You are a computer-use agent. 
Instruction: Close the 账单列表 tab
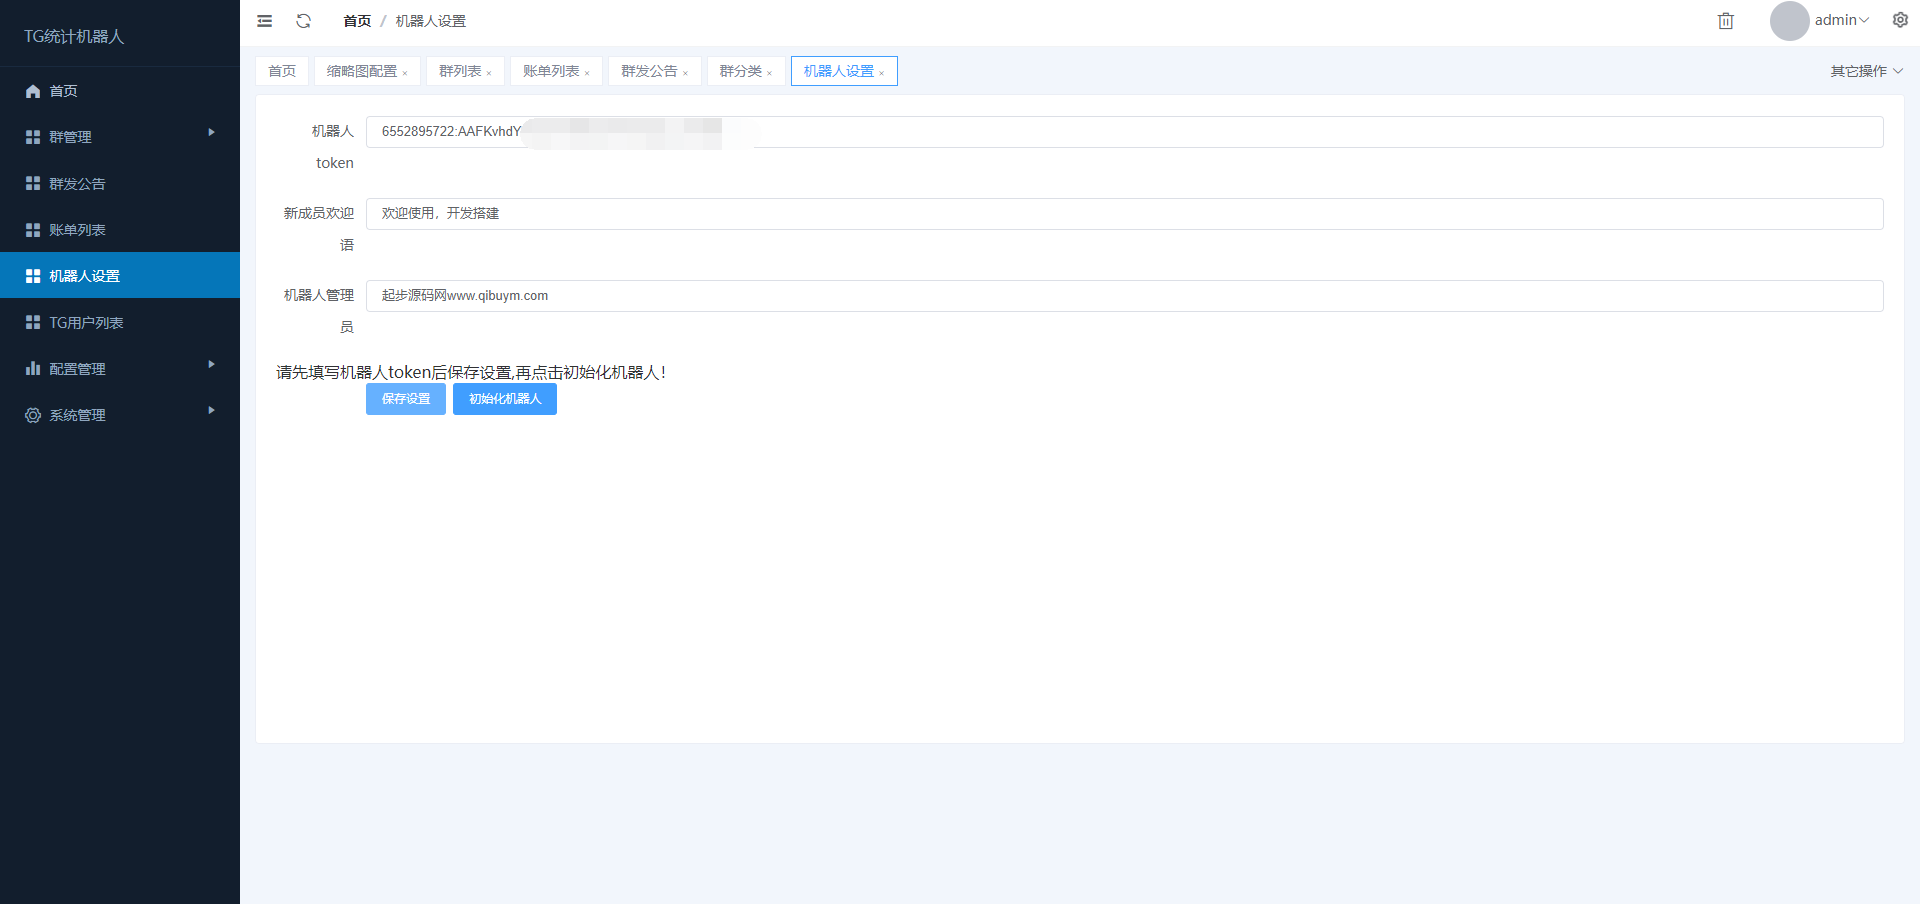[x=587, y=73]
